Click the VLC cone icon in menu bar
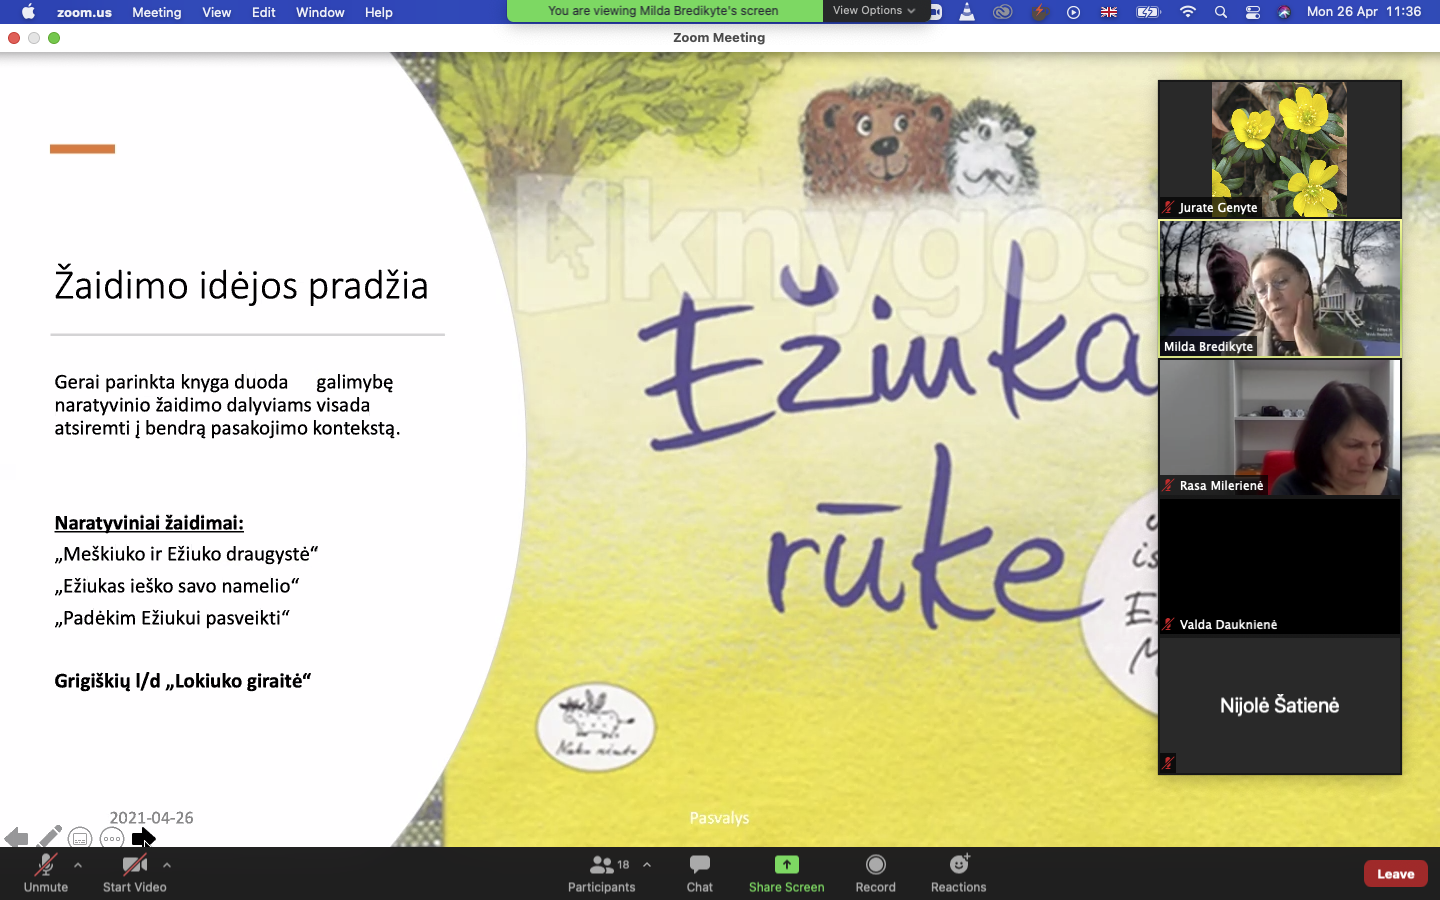Viewport: 1440px width, 900px height. click(967, 12)
